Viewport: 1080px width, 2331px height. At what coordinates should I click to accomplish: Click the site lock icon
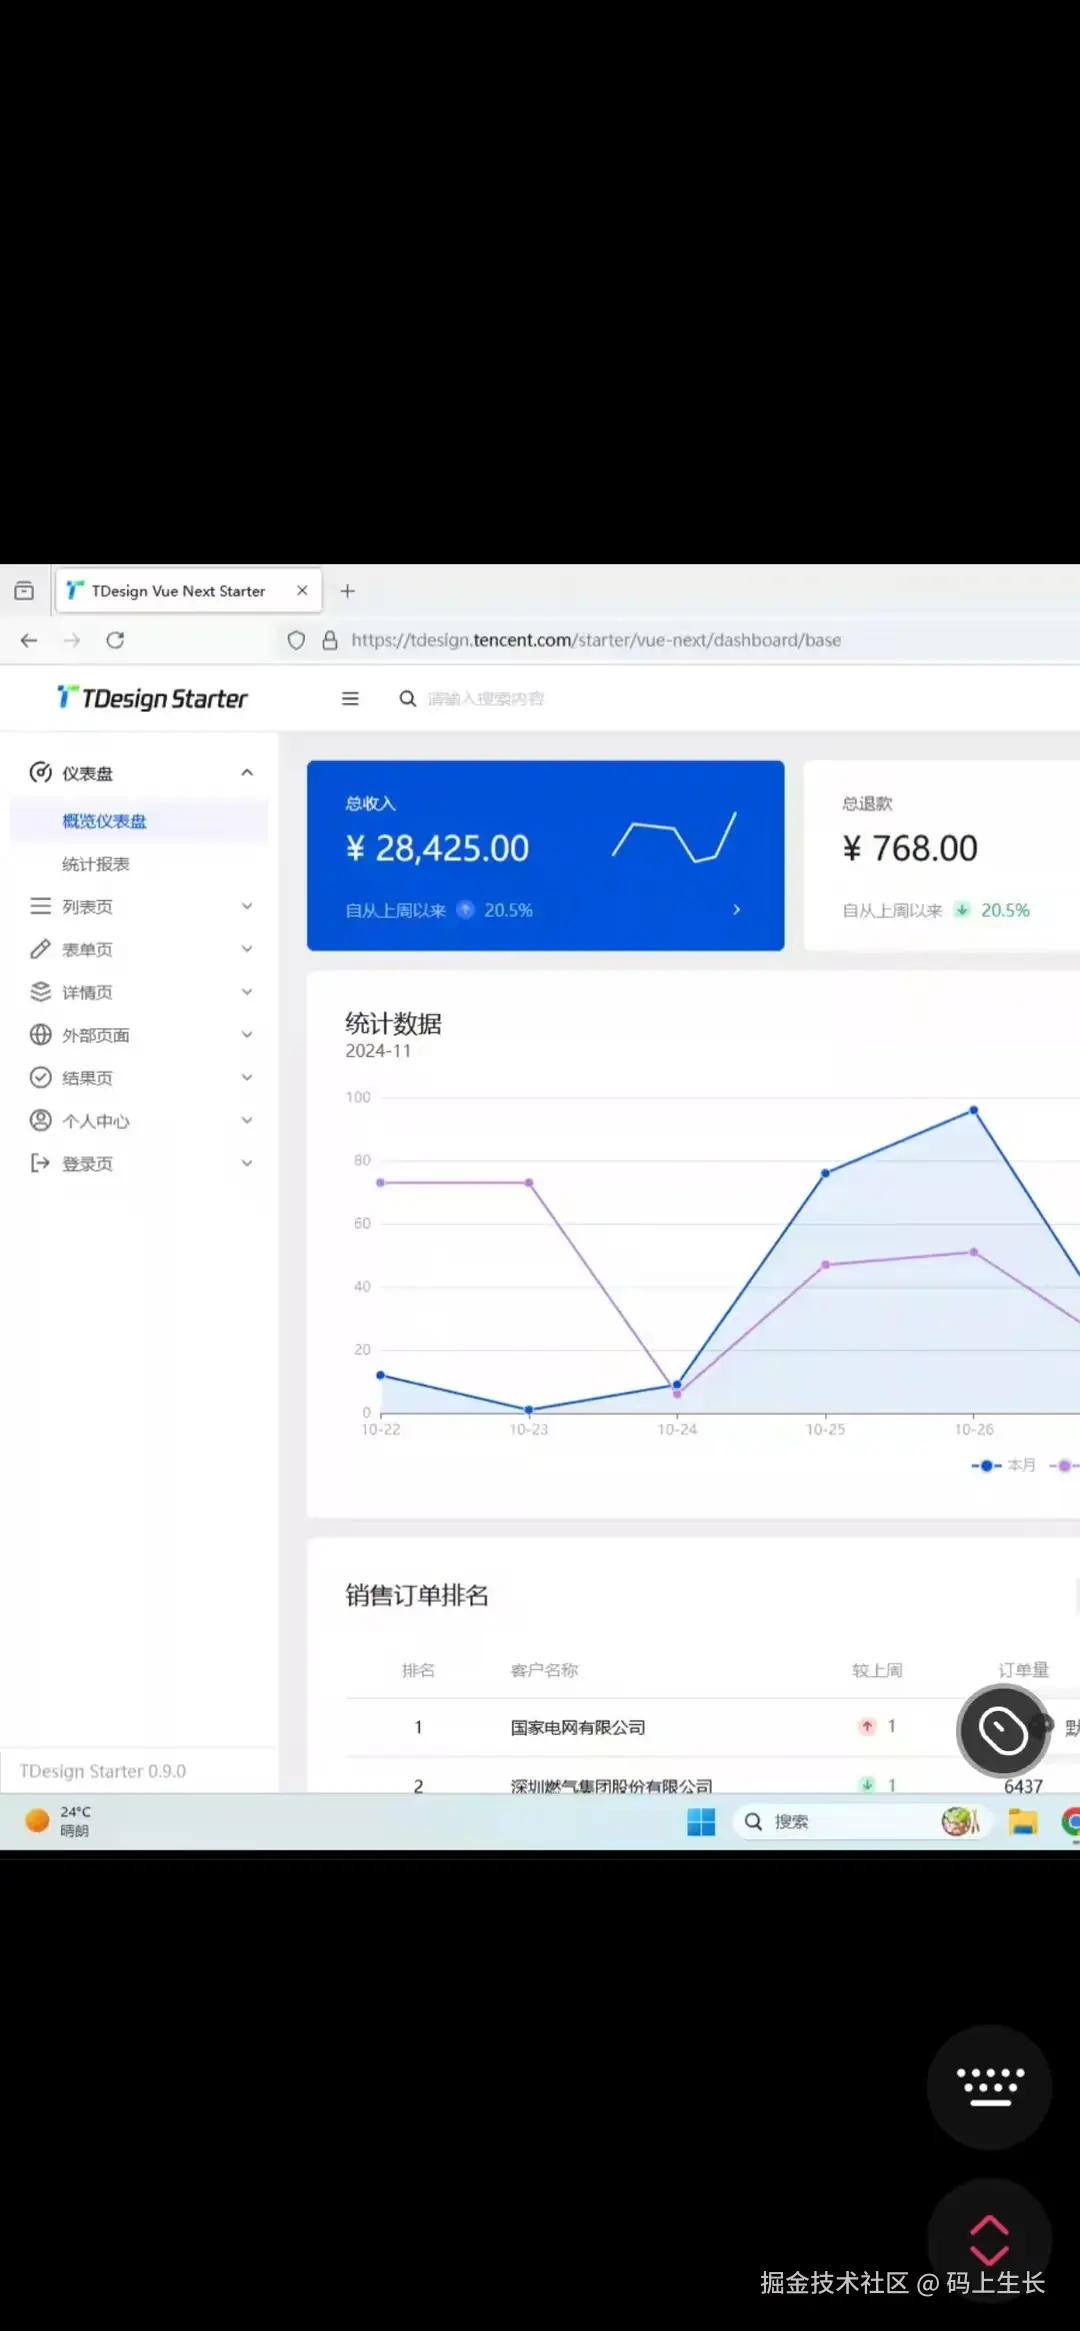coord(330,640)
